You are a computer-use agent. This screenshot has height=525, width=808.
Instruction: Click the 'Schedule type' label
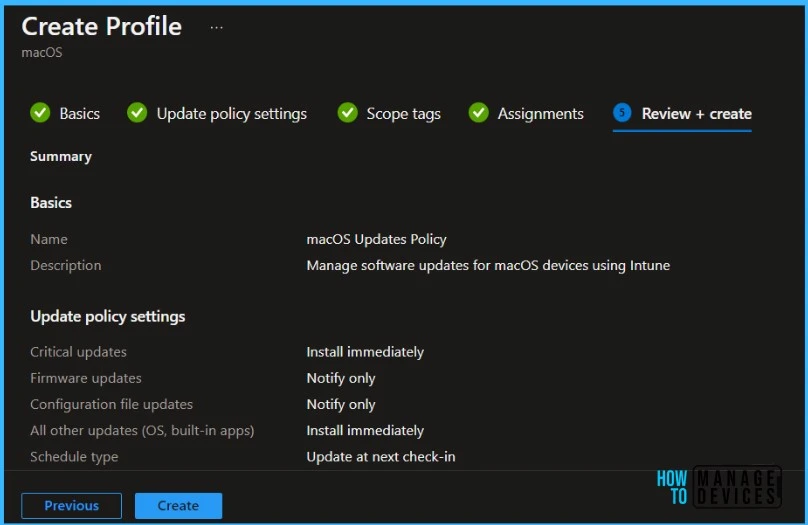(x=74, y=457)
